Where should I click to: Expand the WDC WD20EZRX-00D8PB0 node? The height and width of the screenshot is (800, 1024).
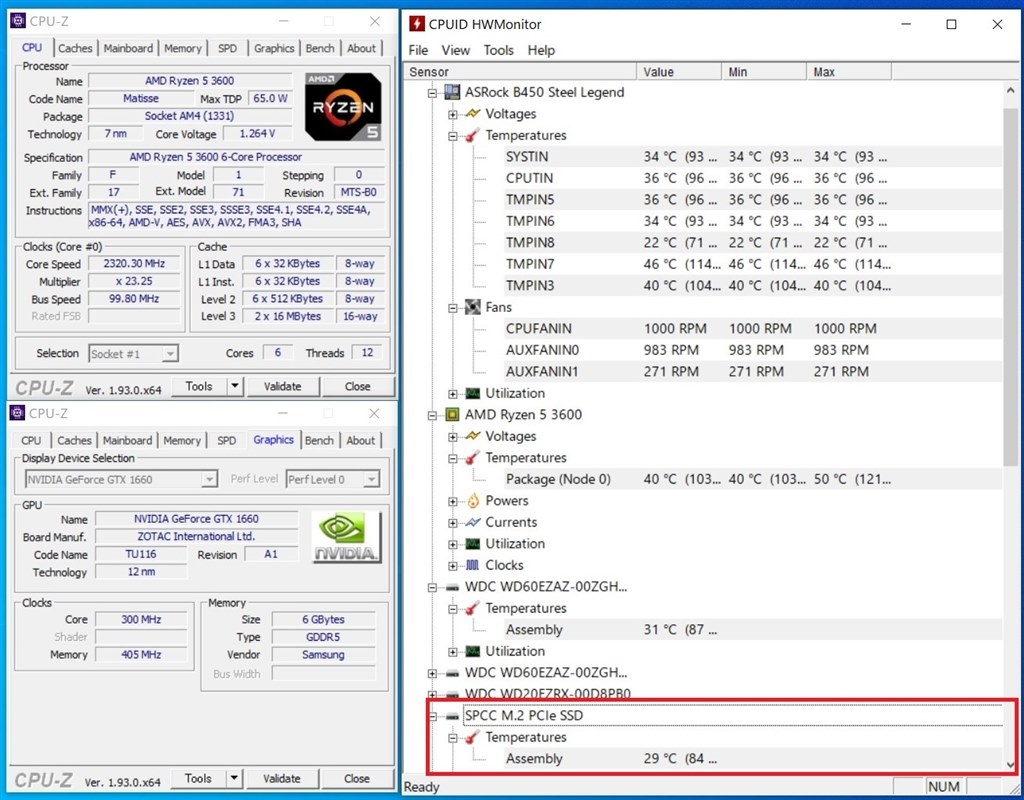[x=432, y=694]
